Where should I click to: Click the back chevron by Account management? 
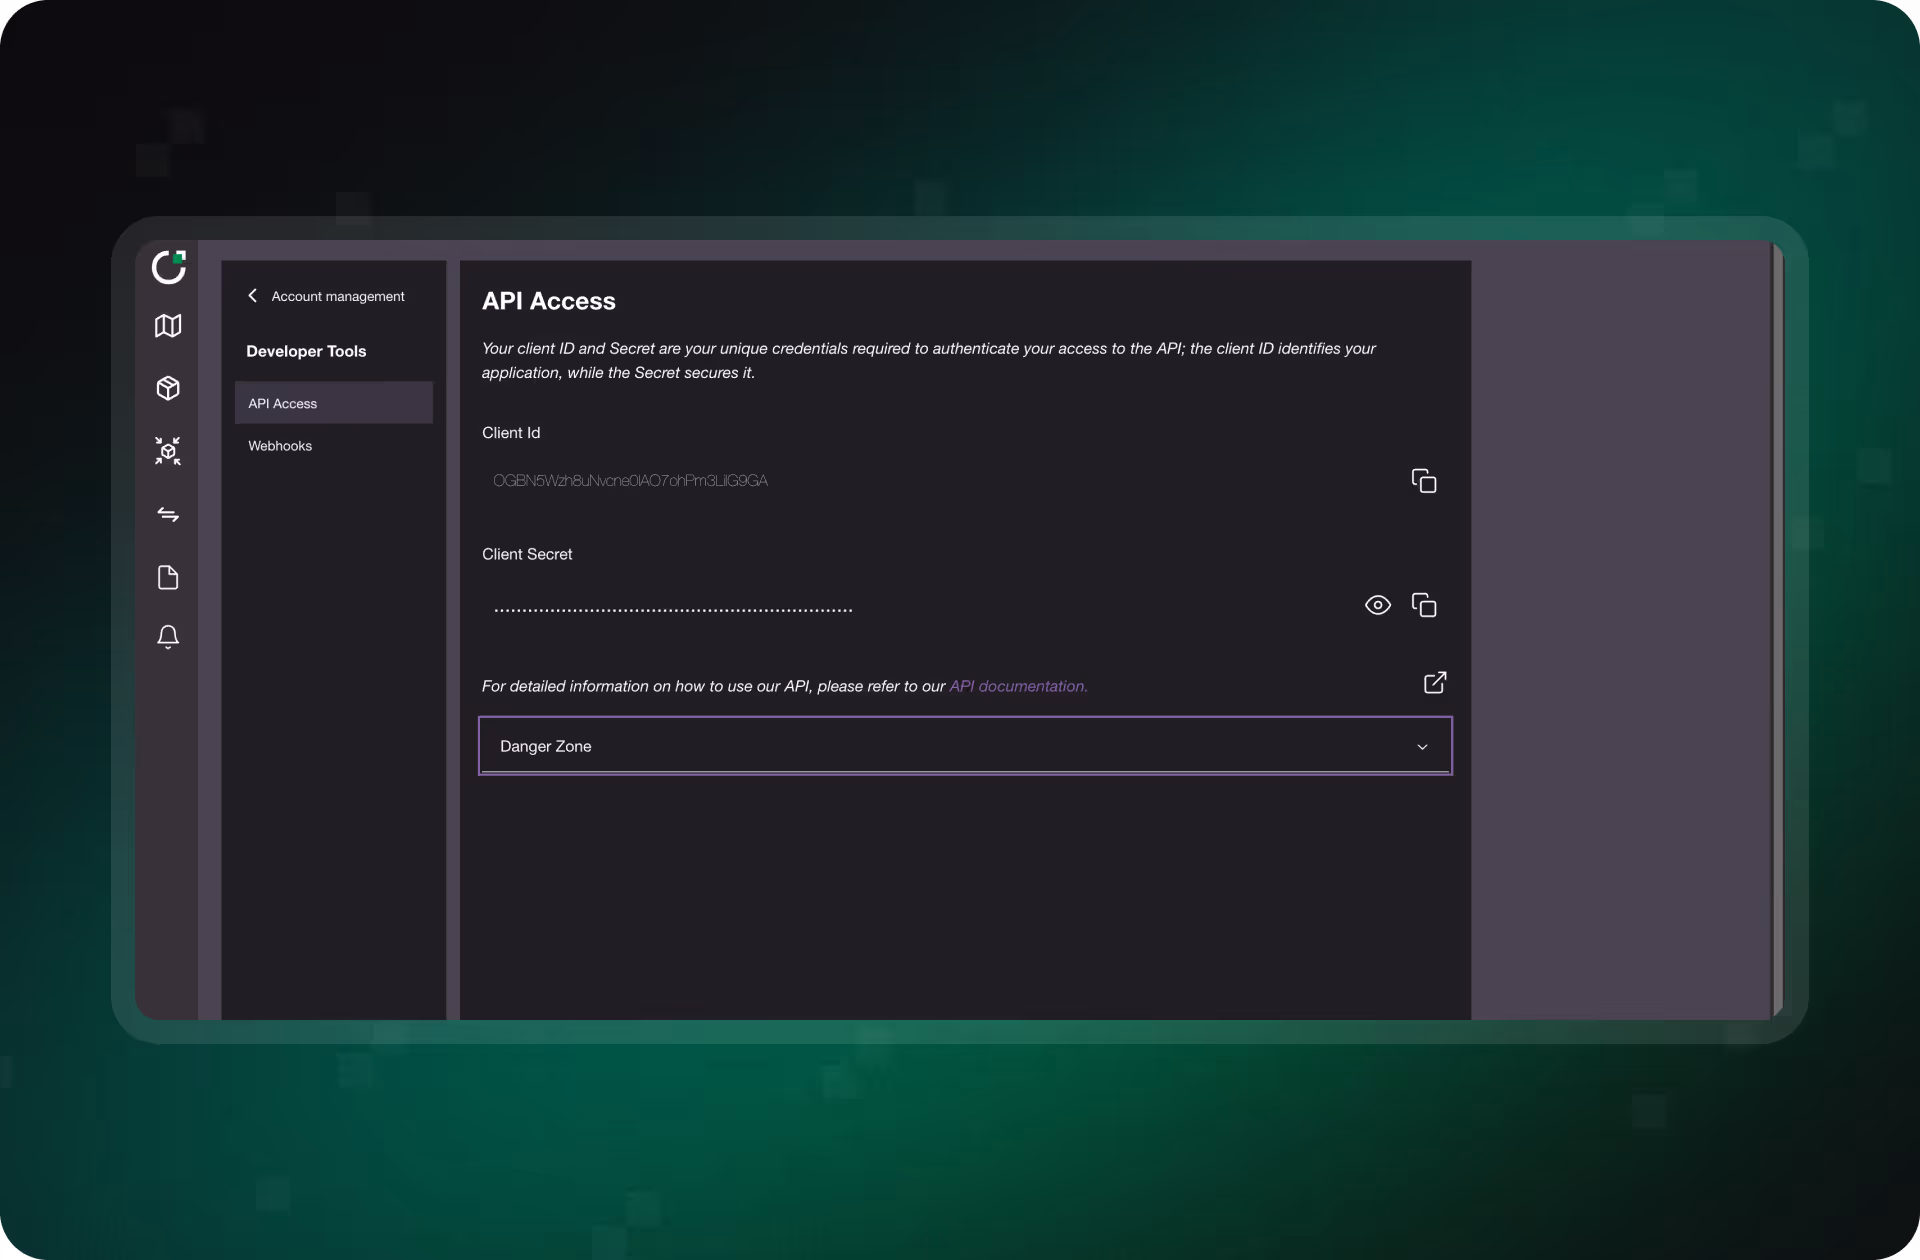[x=253, y=296]
